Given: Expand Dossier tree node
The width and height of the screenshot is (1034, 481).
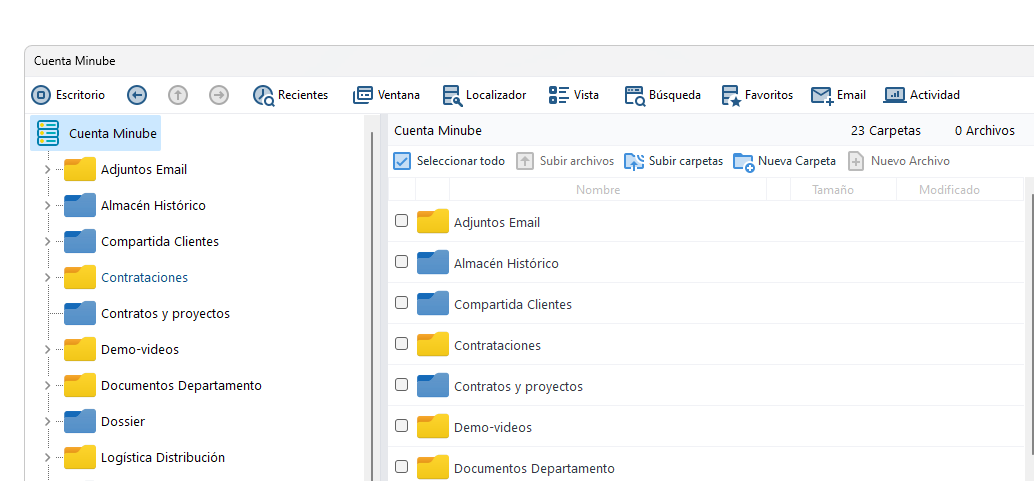Looking at the screenshot, I should click(47, 422).
